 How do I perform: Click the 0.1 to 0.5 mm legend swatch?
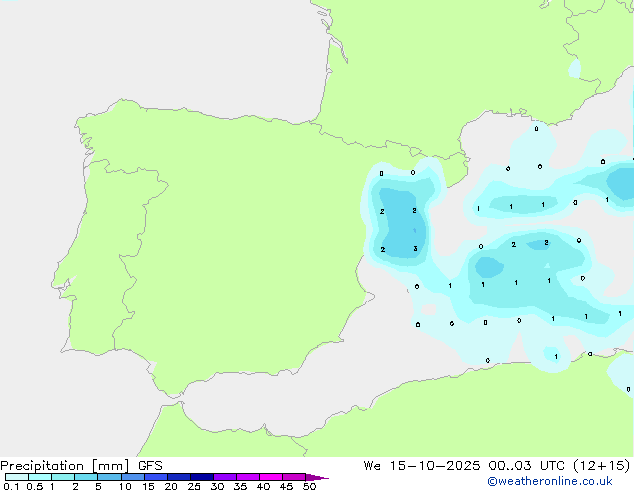[17, 477]
